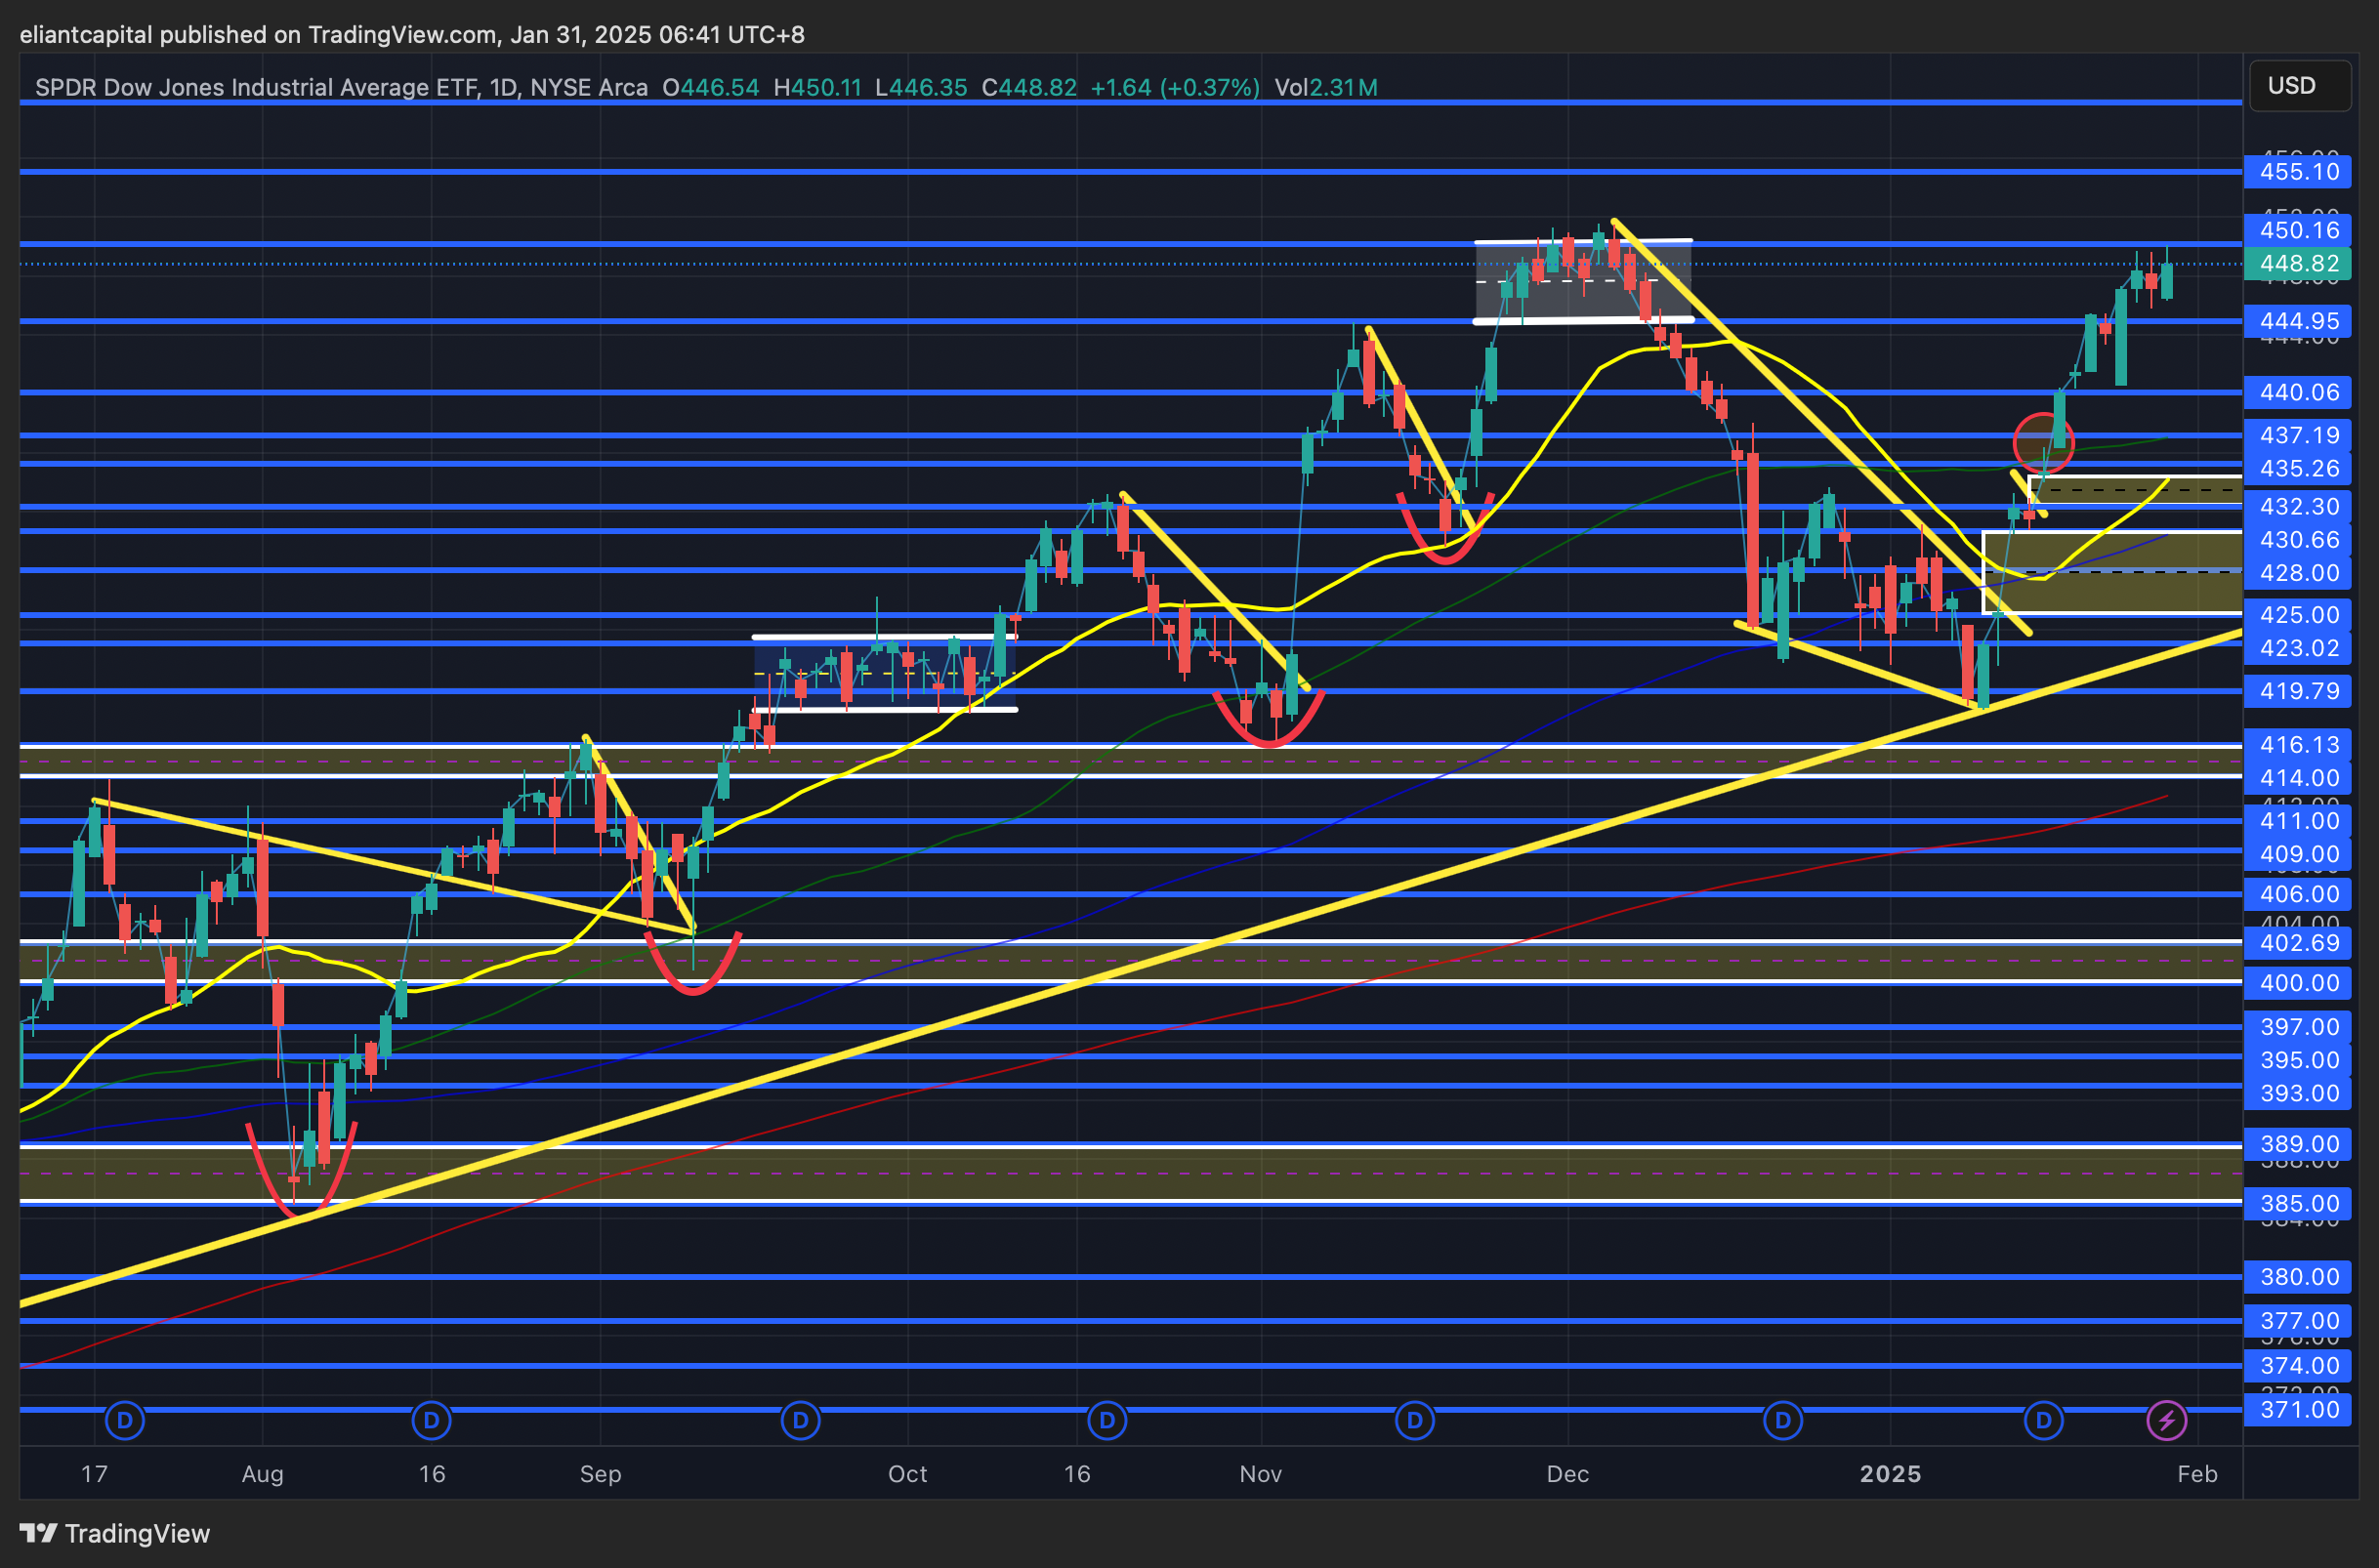Click the 2025 label on the time axis
Viewport: 2379px width, 1568px height.
(1890, 1474)
